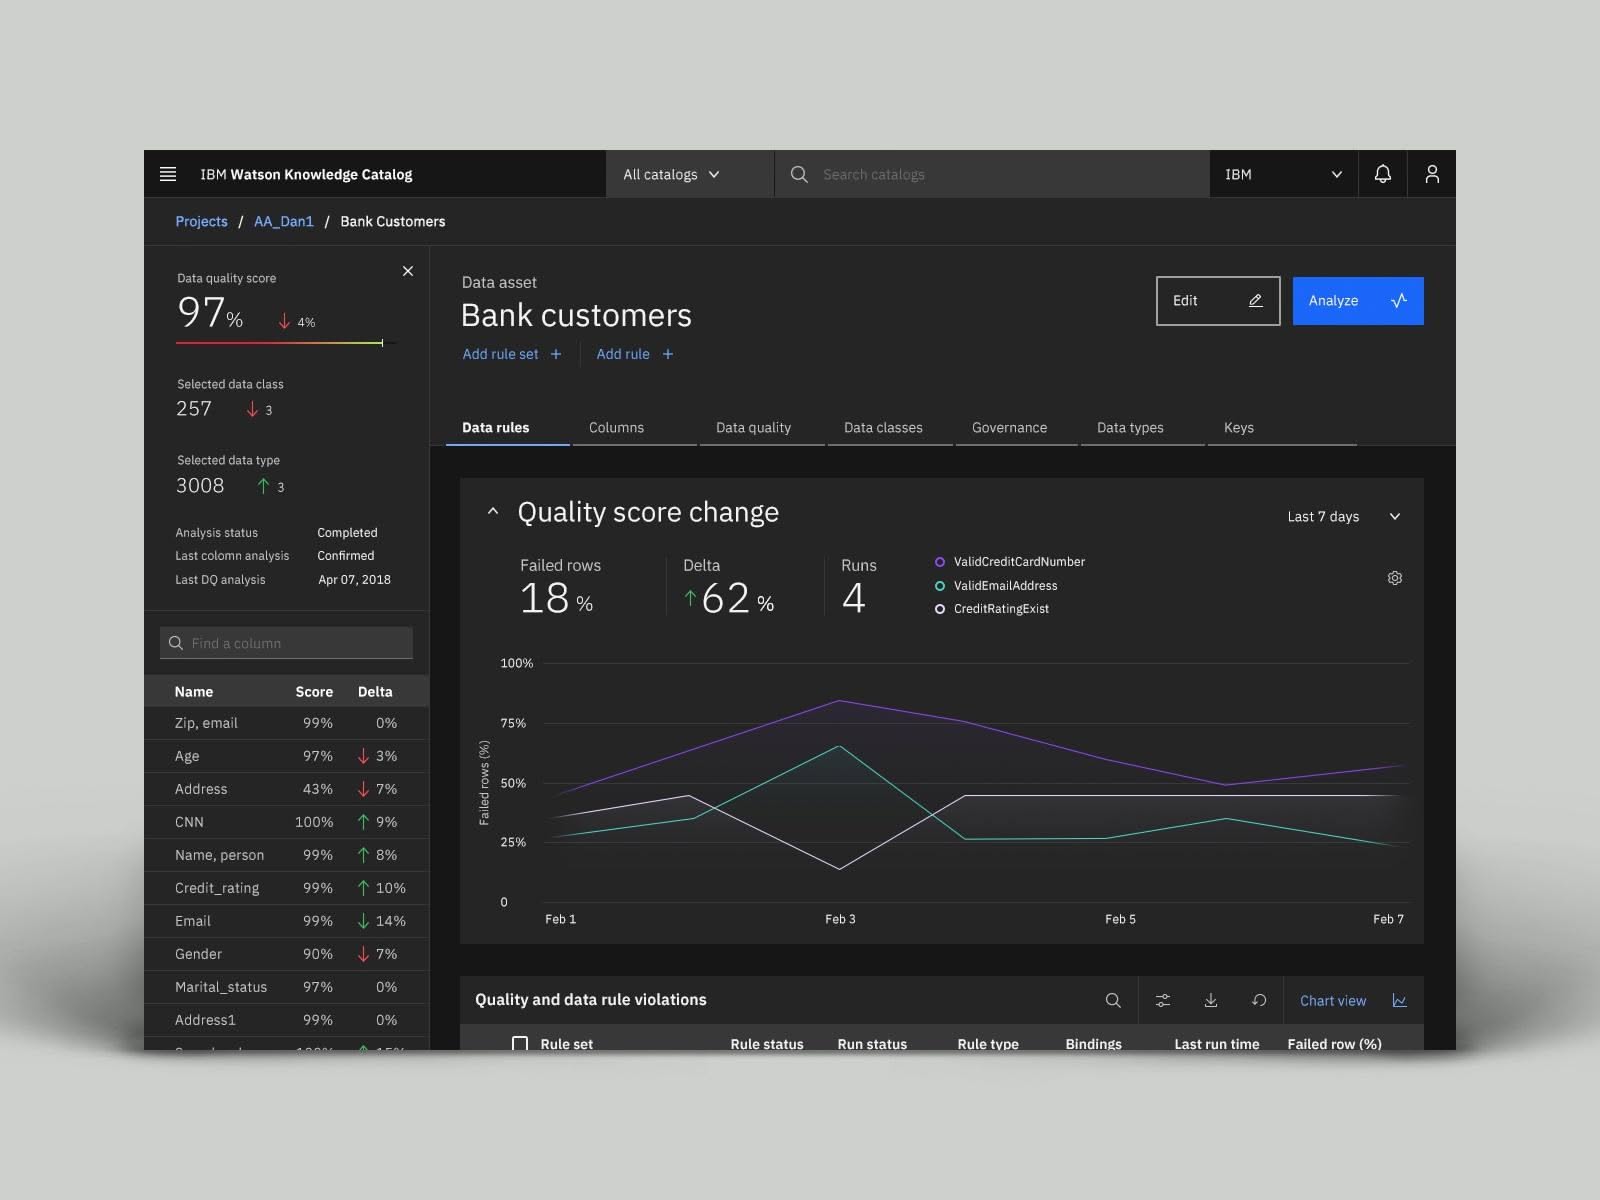The width and height of the screenshot is (1600, 1200).
Task: Download the rule violations data
Action: 1210,1000
